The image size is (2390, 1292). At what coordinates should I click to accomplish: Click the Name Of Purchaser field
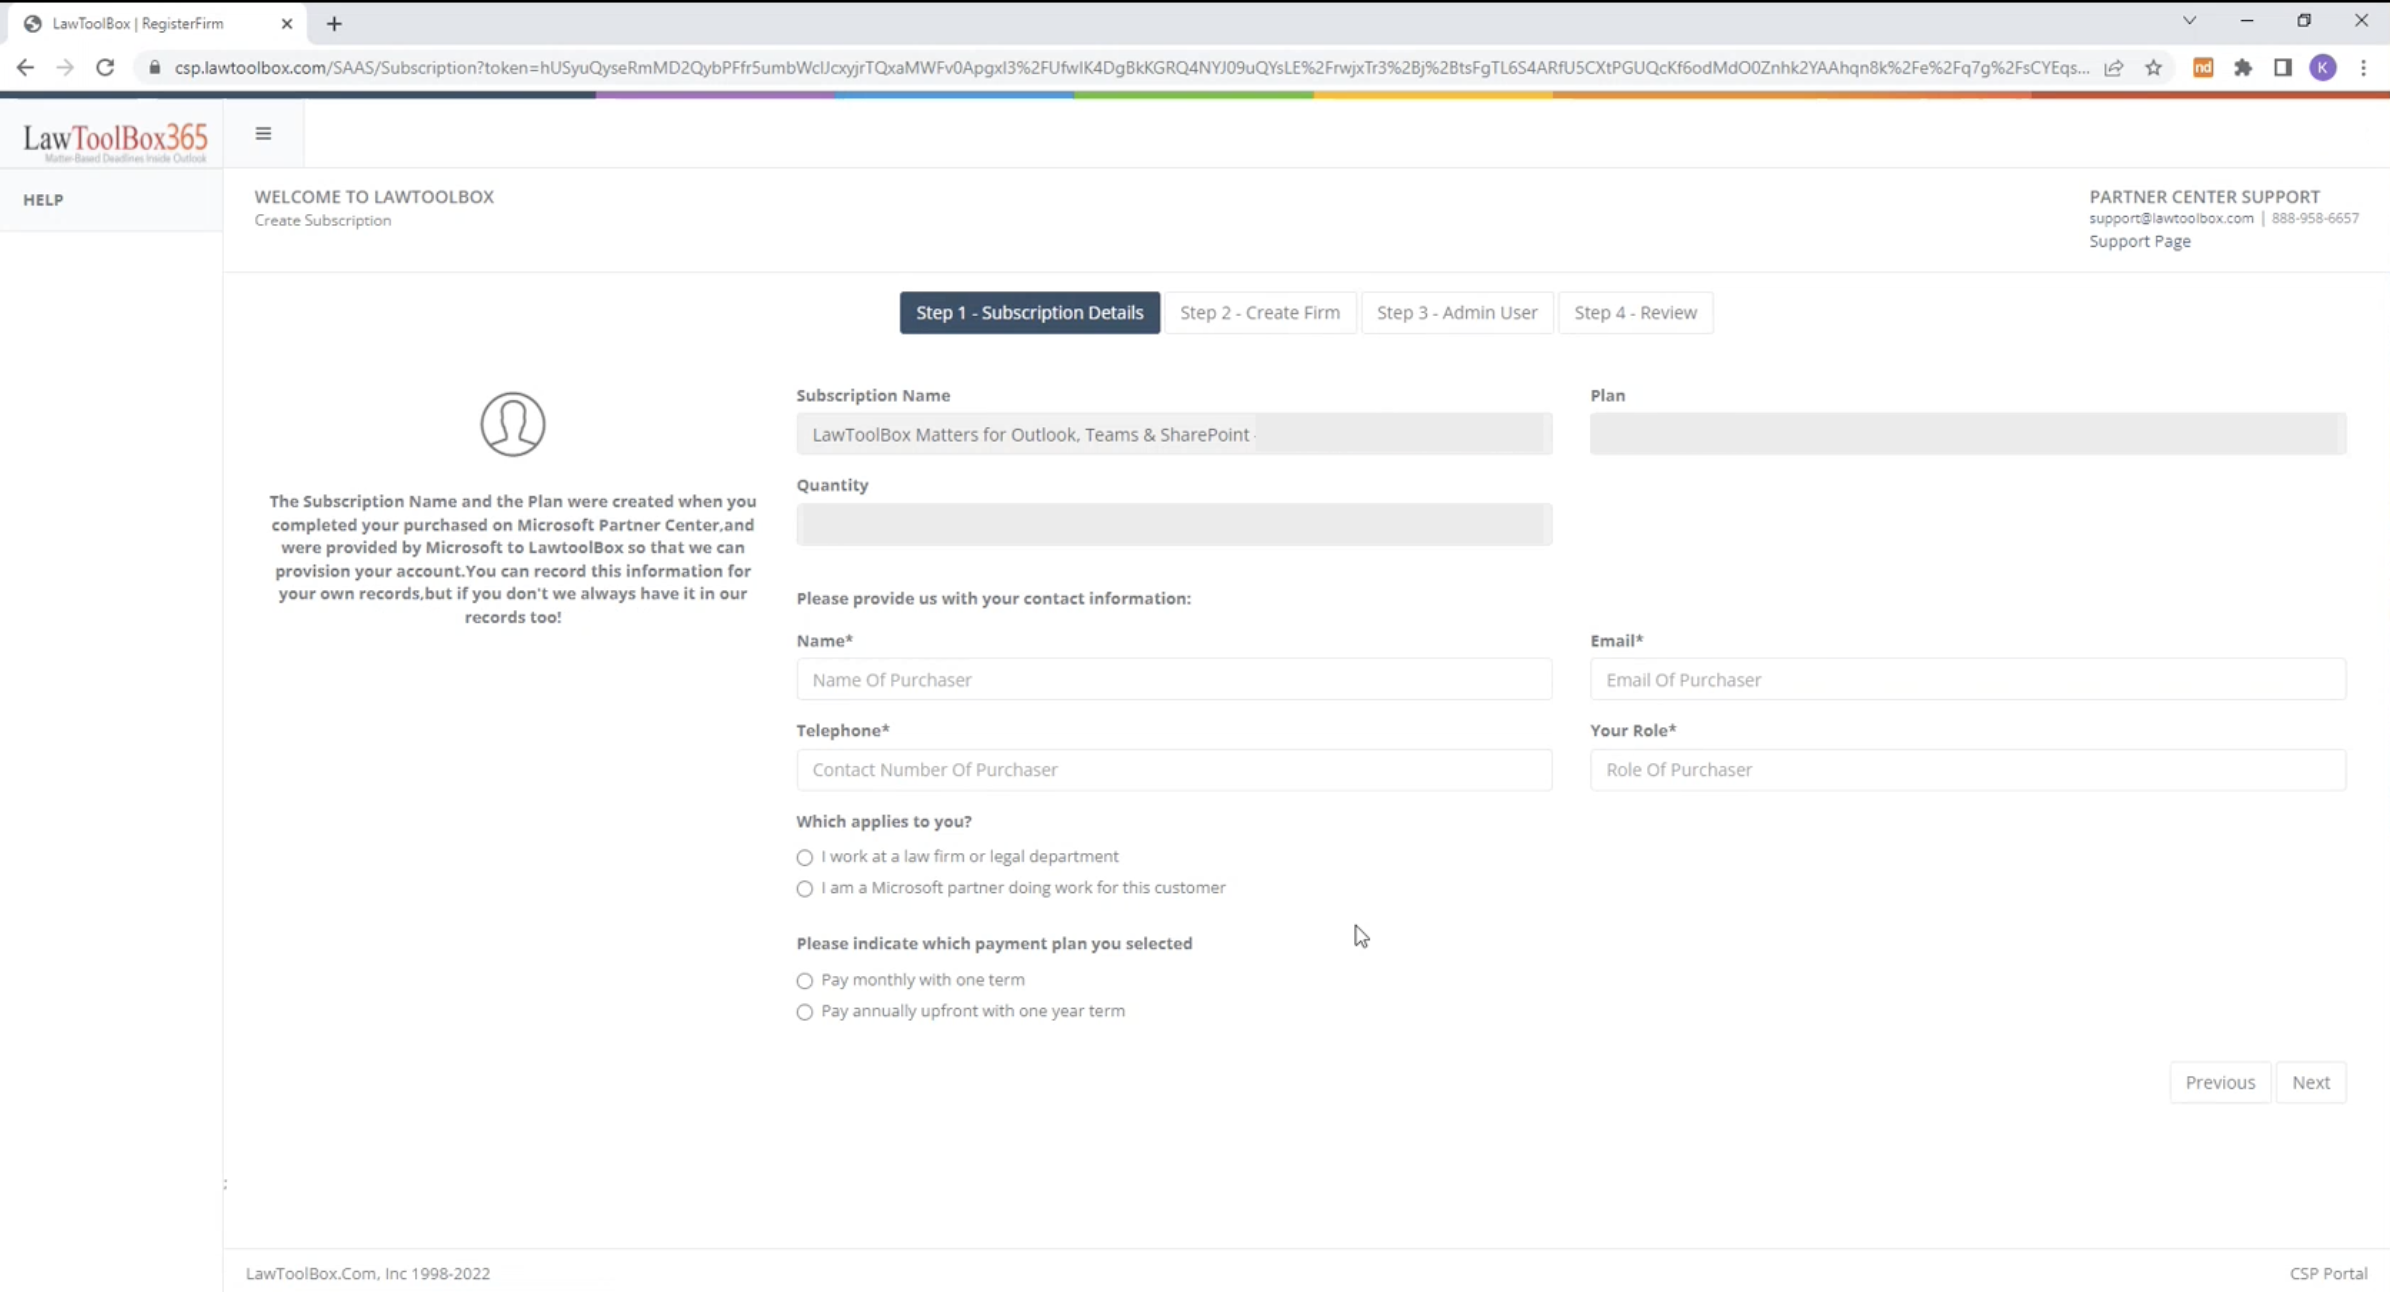pos(1174,679)
